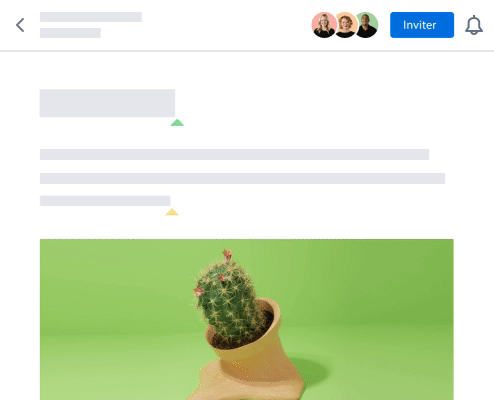Click the large gray heading placeholder block
The image size is (494, 400).
107,103
